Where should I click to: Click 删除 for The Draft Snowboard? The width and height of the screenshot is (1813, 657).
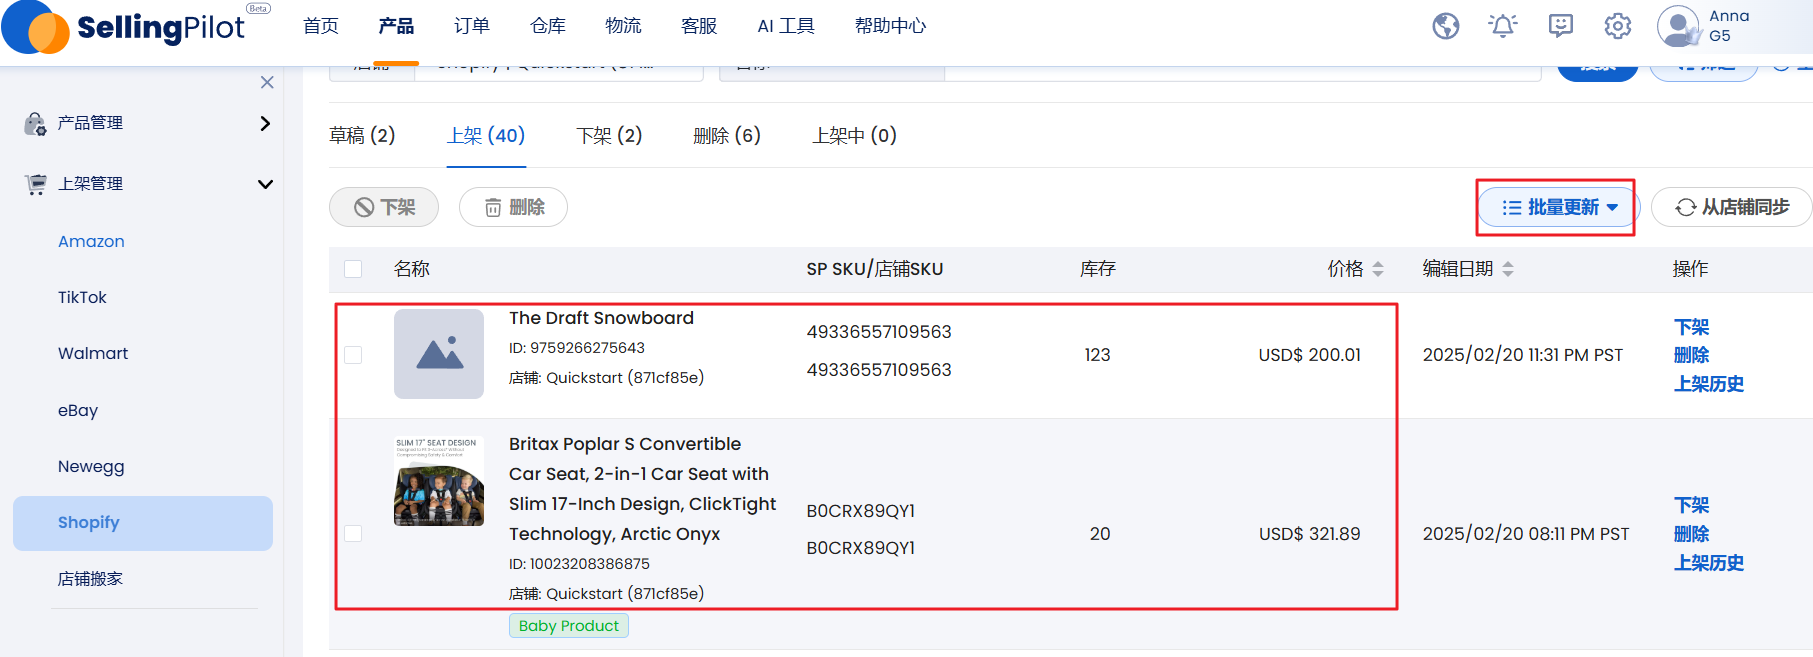pos(1692,355)
